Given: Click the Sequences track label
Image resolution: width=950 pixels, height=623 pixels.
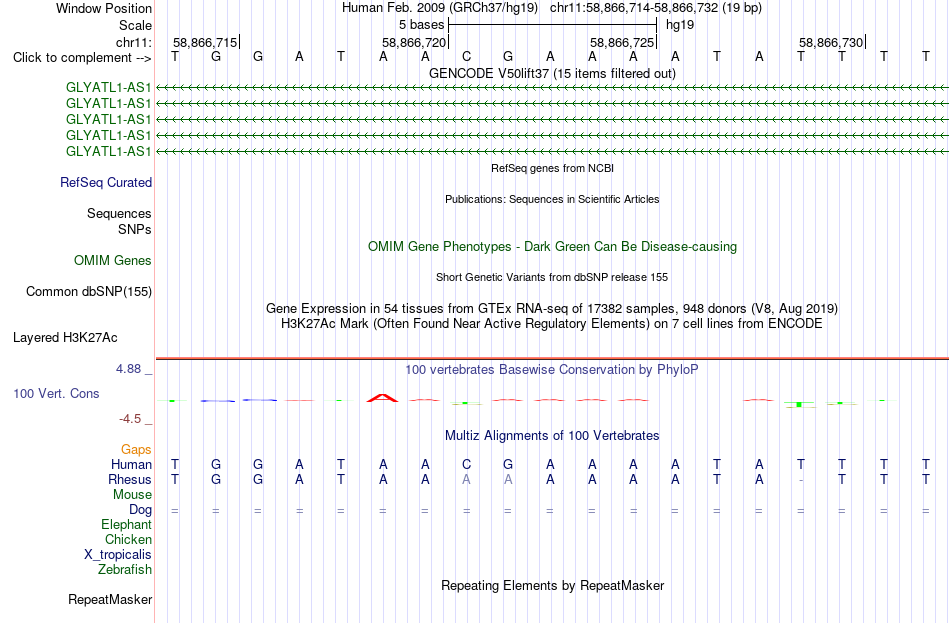Looking at the screenshot, I should (x=119, y=213).
